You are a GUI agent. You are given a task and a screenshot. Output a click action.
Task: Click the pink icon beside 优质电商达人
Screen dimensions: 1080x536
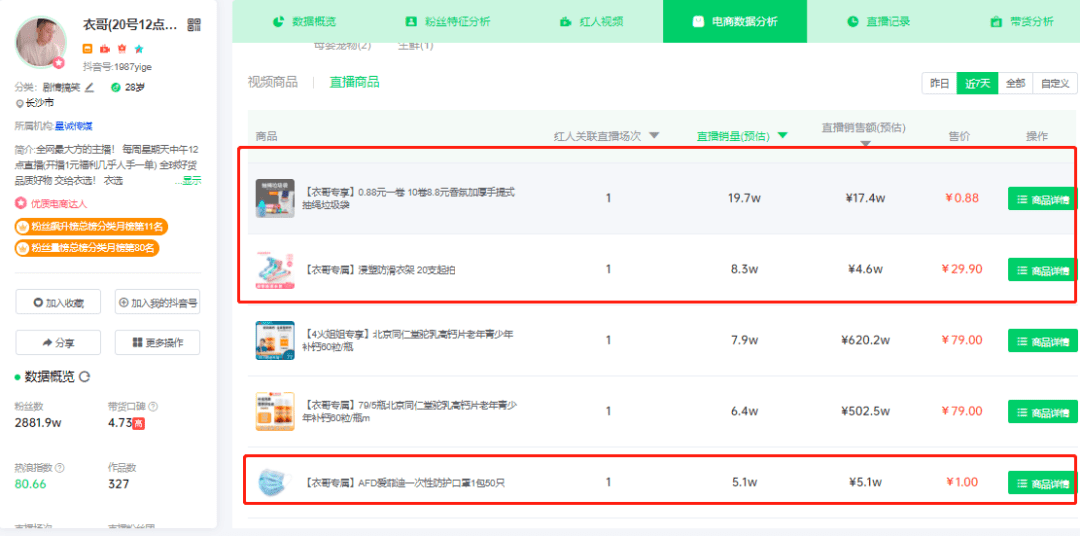[x=20, y=204]
